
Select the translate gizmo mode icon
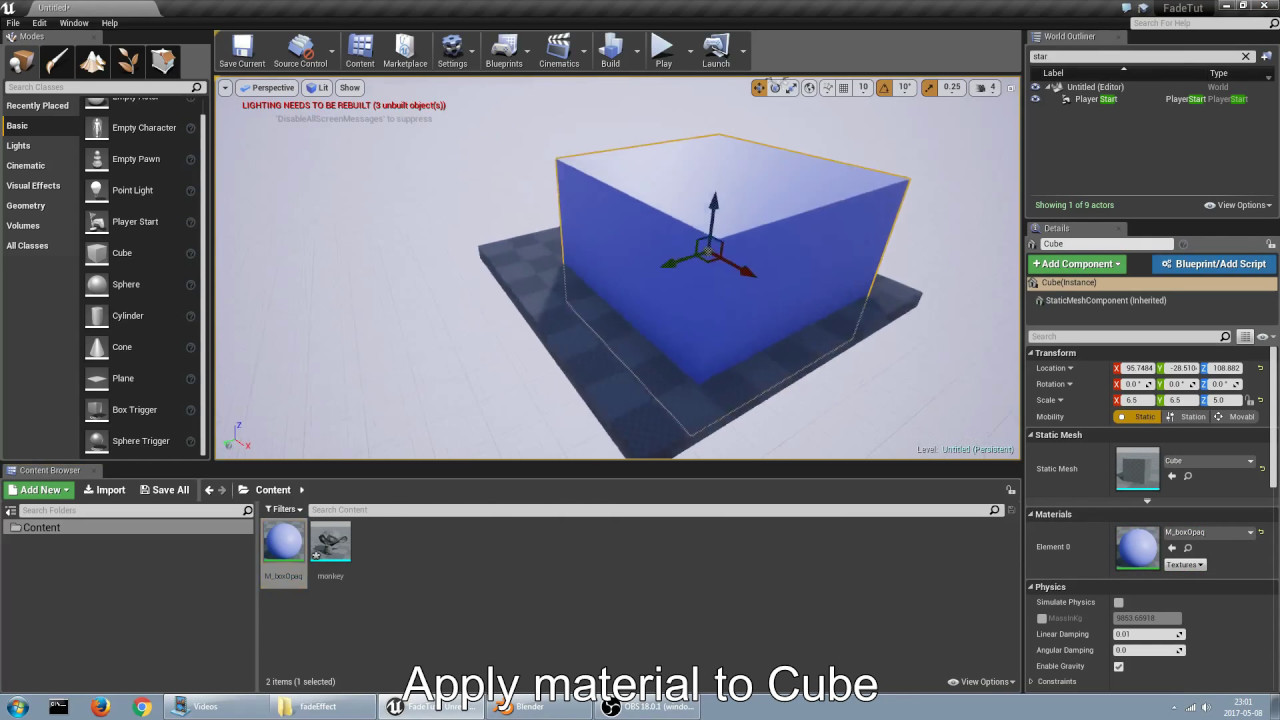tap(759, 88)
